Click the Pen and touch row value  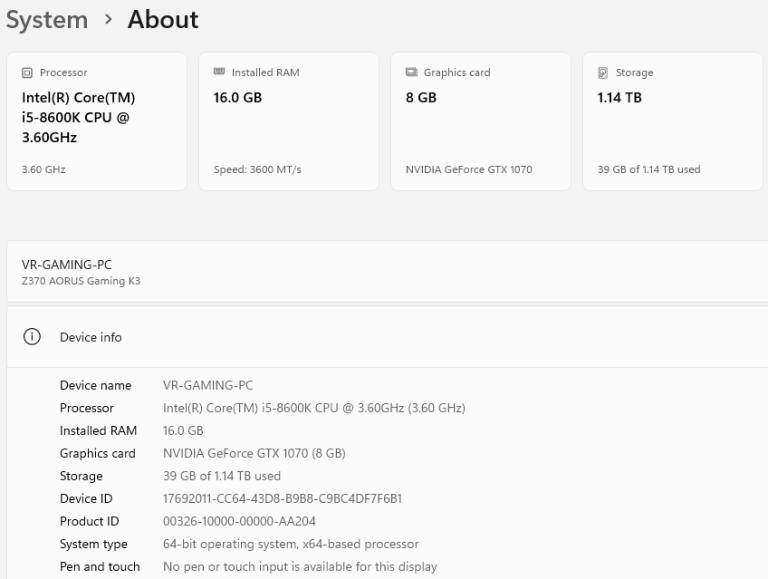(299, 567)
